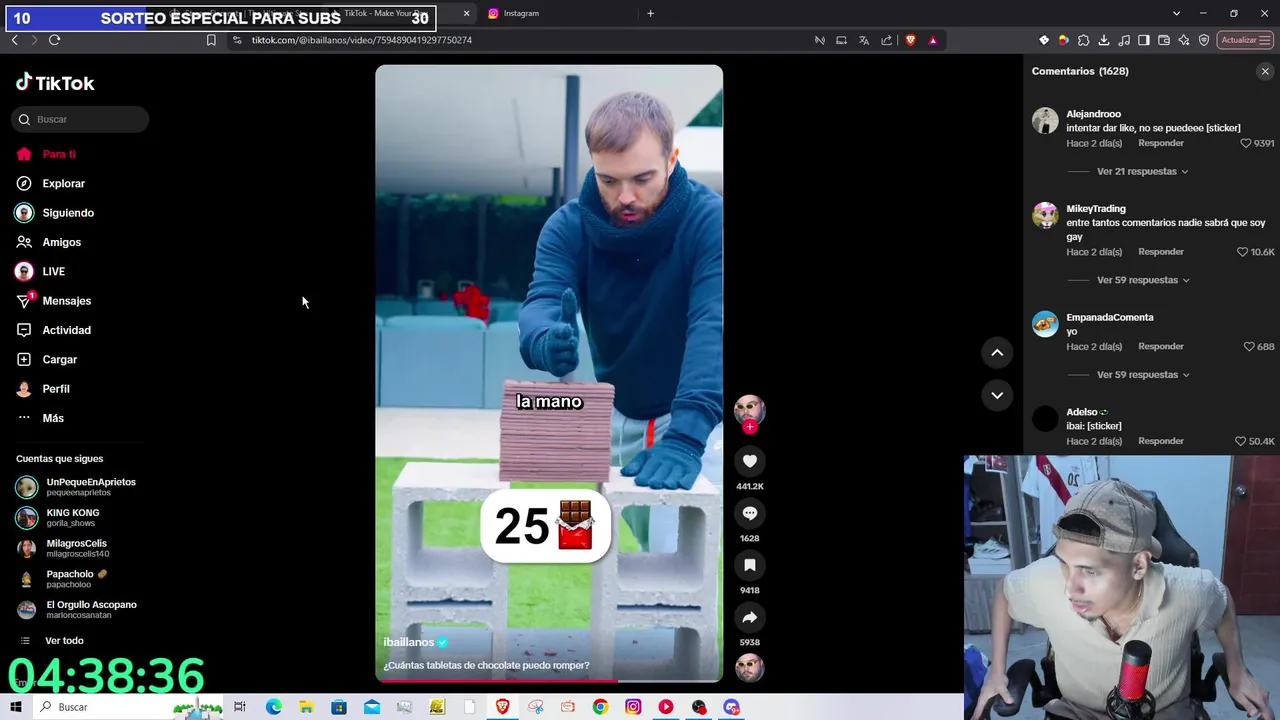Click the spinning sound disc thumbnail
The height and width of the screenshot is (720, 1280).
[749, 667]
